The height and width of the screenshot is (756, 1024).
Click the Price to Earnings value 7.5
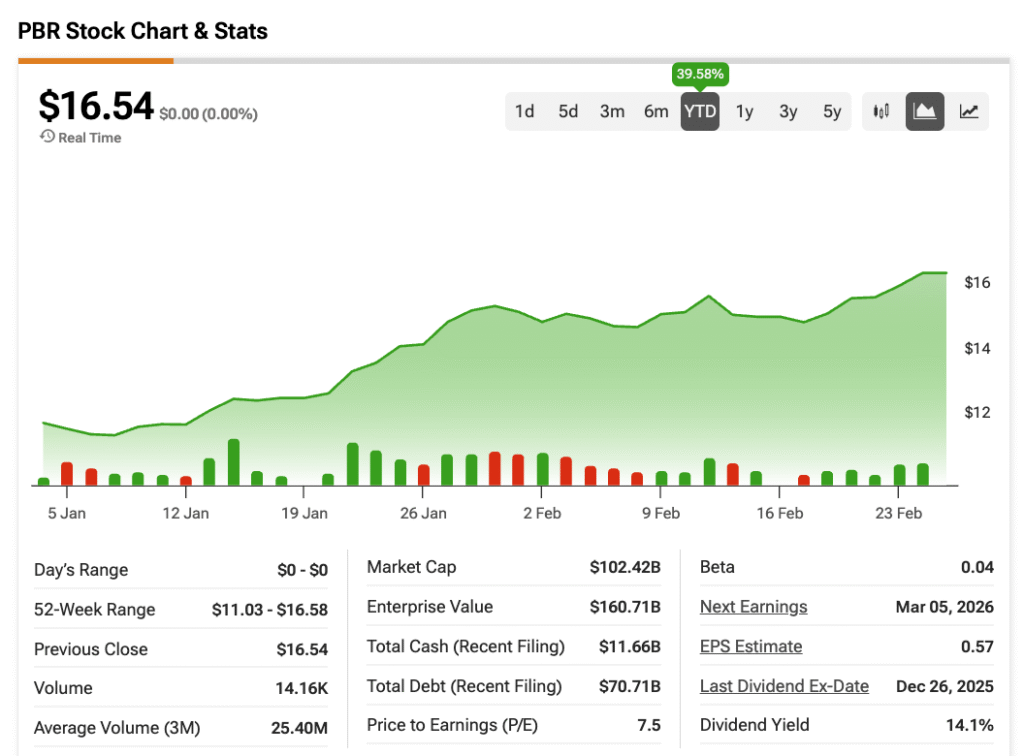pos(649,725)
